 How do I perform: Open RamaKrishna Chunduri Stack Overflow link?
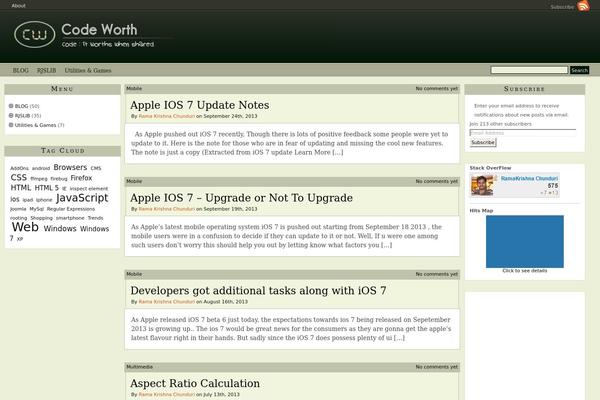[x=529, y=178]
